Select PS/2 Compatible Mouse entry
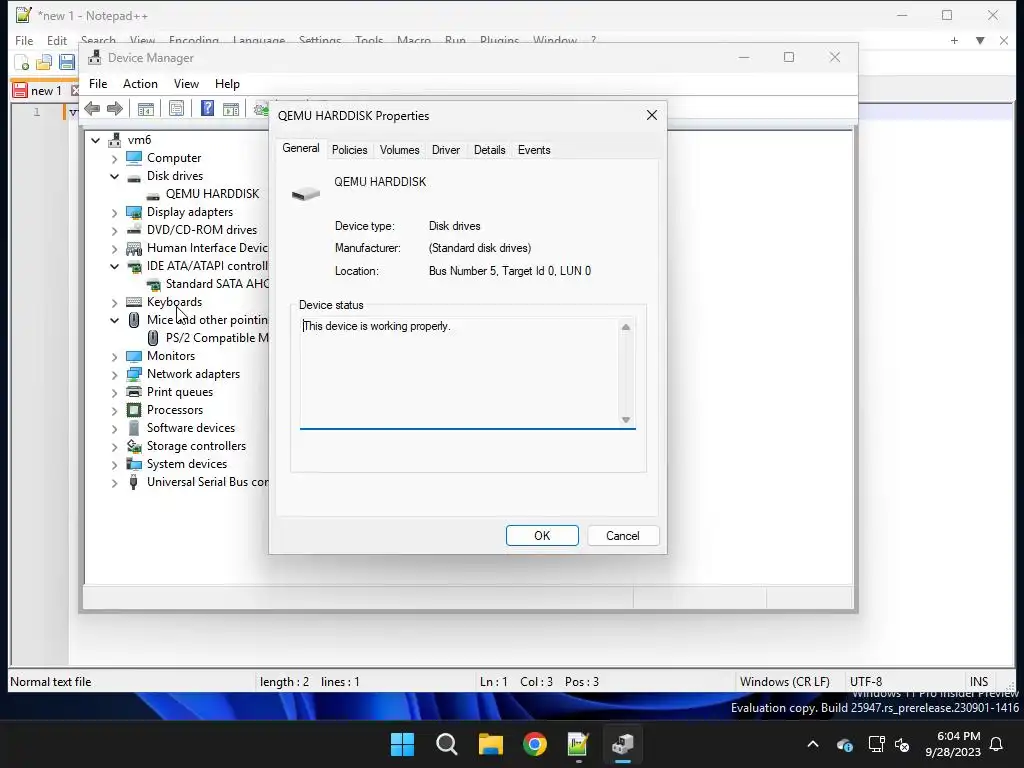 [x=217, y=338]
